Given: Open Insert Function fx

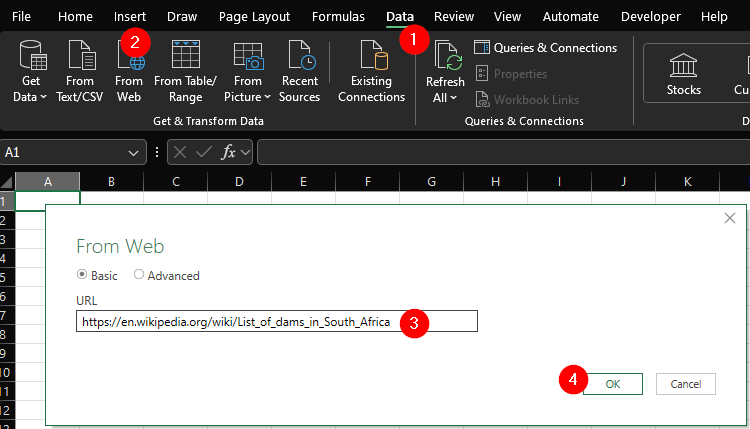Looking at the screenshot, I should 228,153.
